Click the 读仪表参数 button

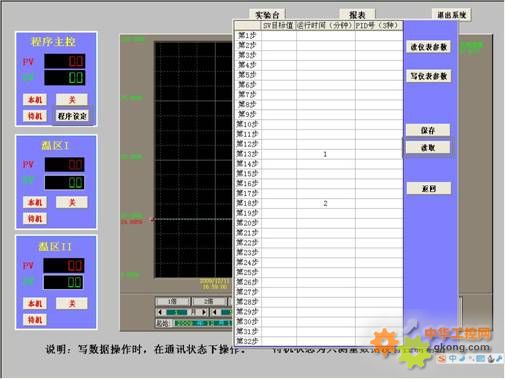[429, 47]
